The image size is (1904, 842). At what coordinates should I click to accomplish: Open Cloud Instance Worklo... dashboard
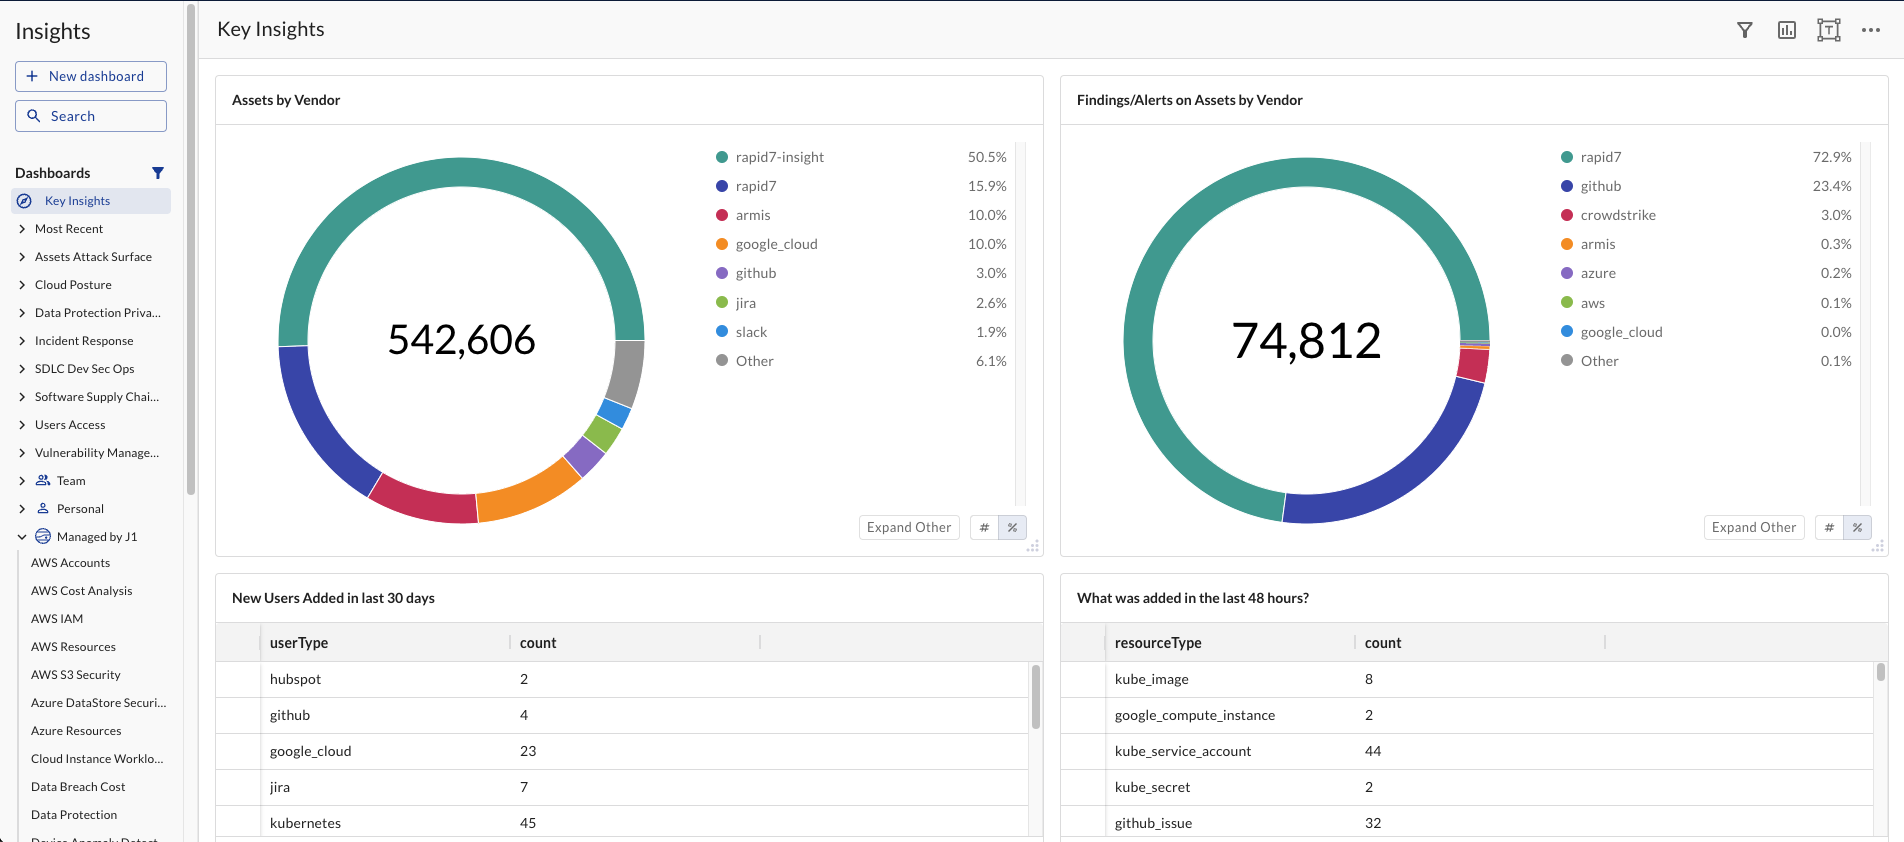click(x=97, y=759)
